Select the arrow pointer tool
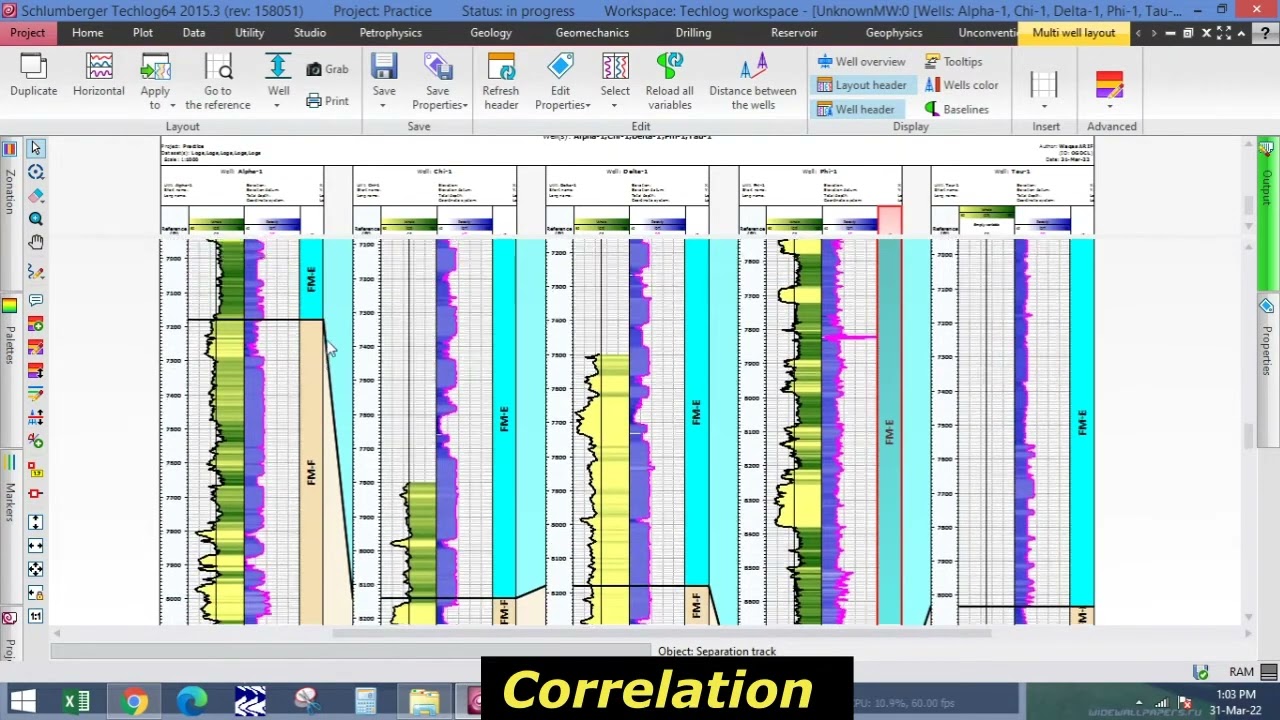The width and height of the screenshot is (1280, 720). 36,149
